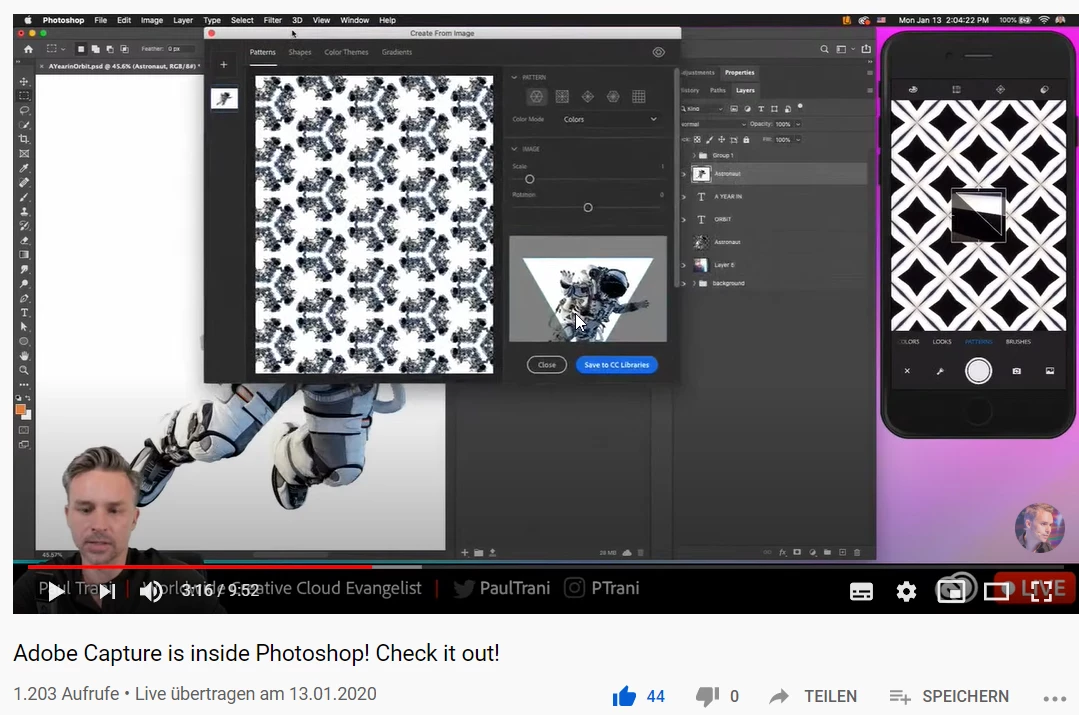Click the Photoshop Home icon
Image resolution: width=1079 pixels, height=715 pixels.
pos(28,49)
